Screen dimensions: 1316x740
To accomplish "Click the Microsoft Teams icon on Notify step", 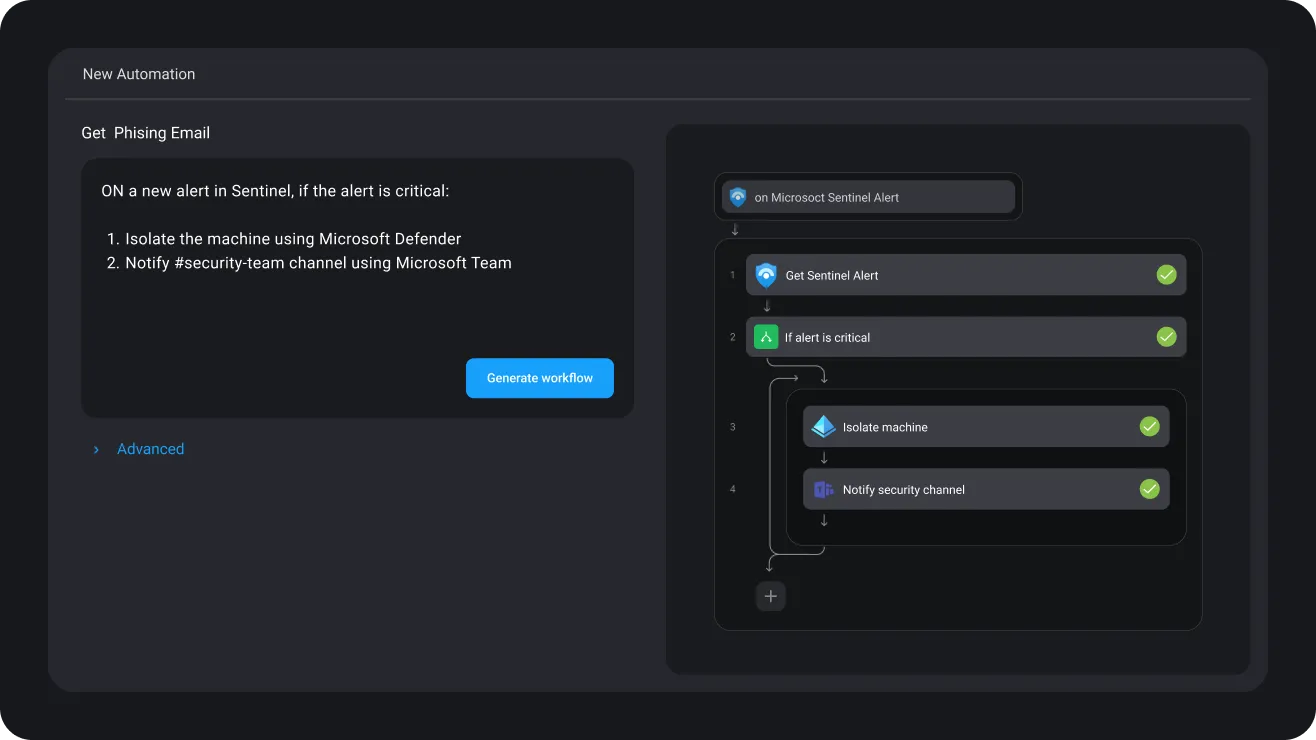I will coord(823,489).
